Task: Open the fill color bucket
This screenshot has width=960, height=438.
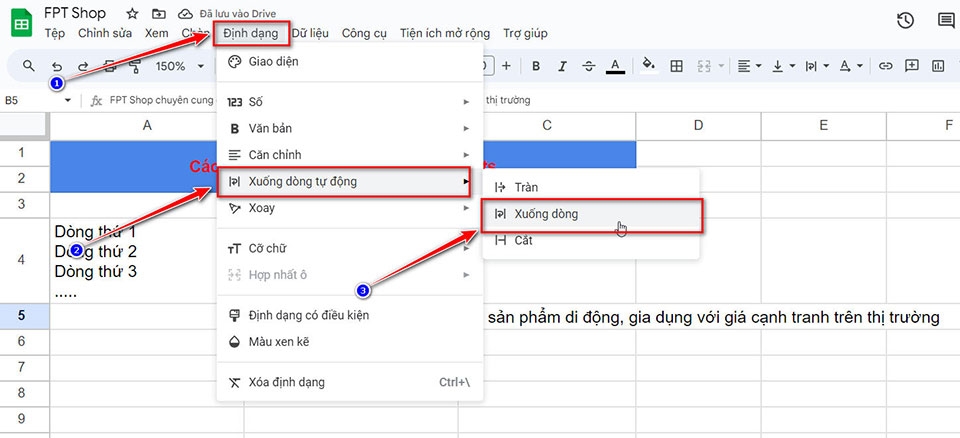Action: click(649, 65)
